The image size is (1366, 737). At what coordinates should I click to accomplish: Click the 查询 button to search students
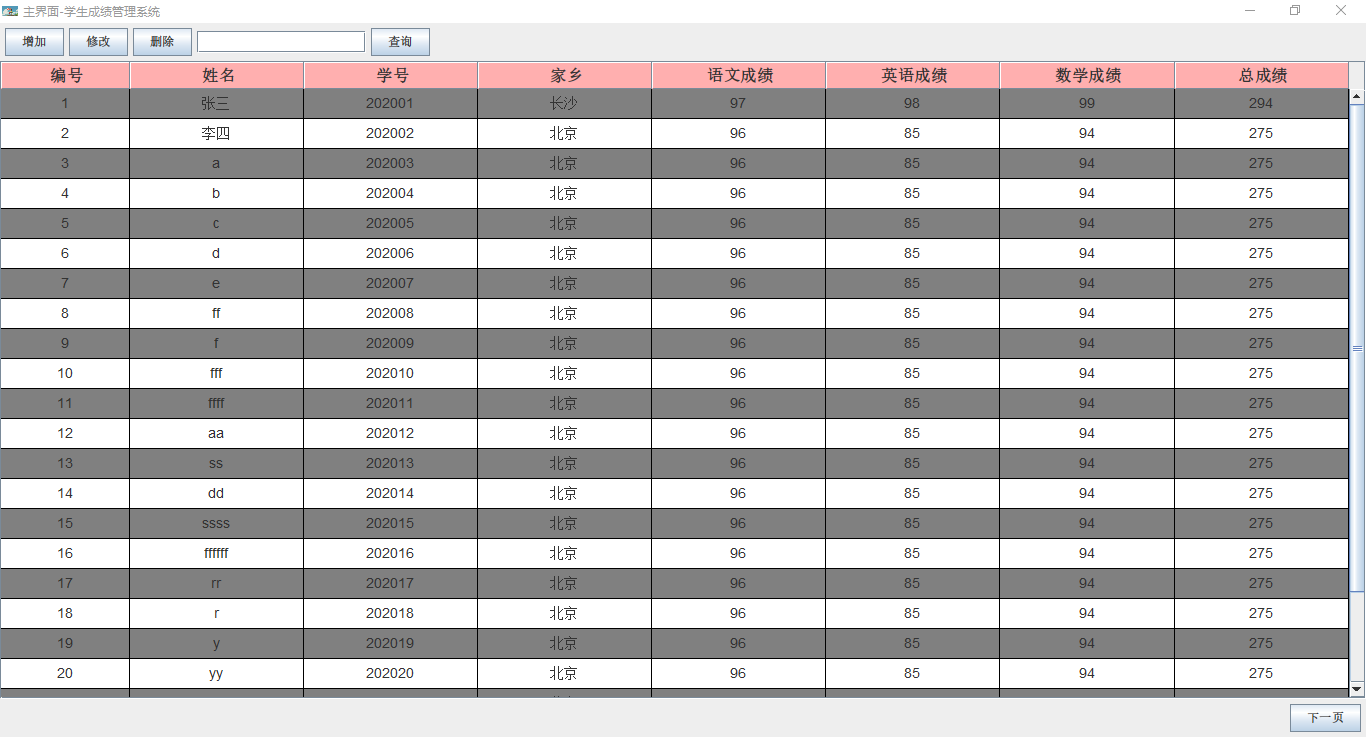tap(400, 41)
